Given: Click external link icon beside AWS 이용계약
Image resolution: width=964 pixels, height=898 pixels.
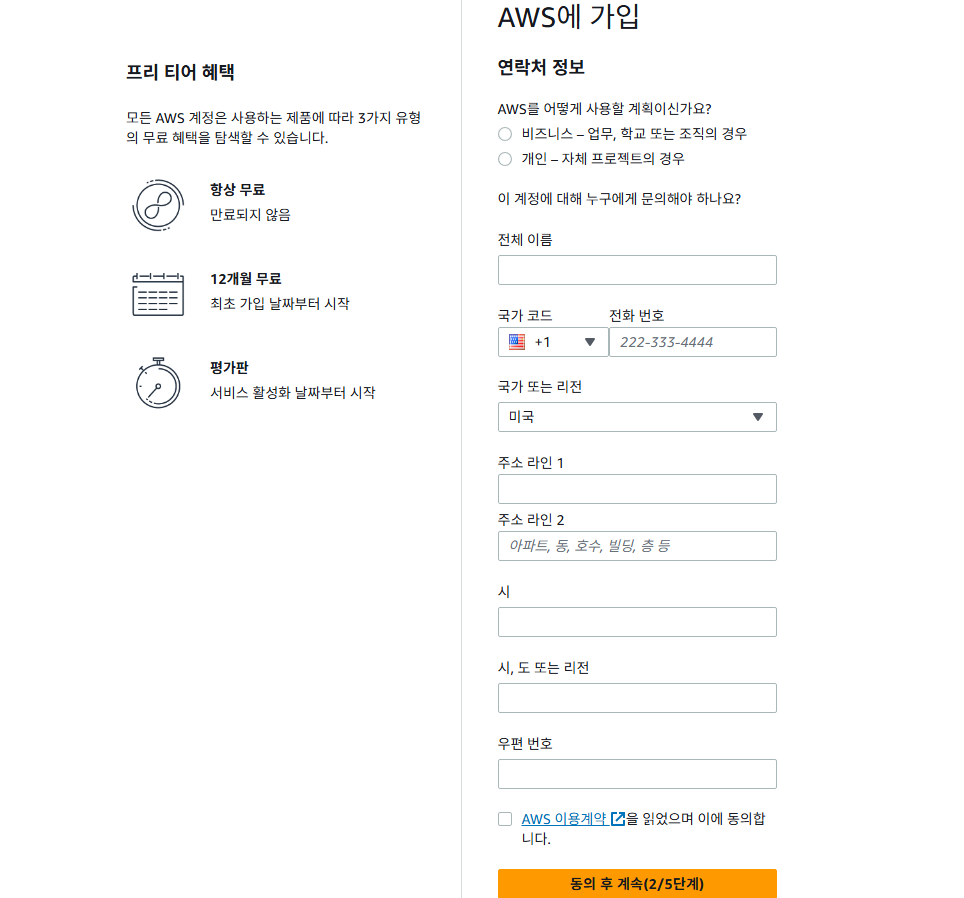Looking at the screenshot, I should pos(618,819).
